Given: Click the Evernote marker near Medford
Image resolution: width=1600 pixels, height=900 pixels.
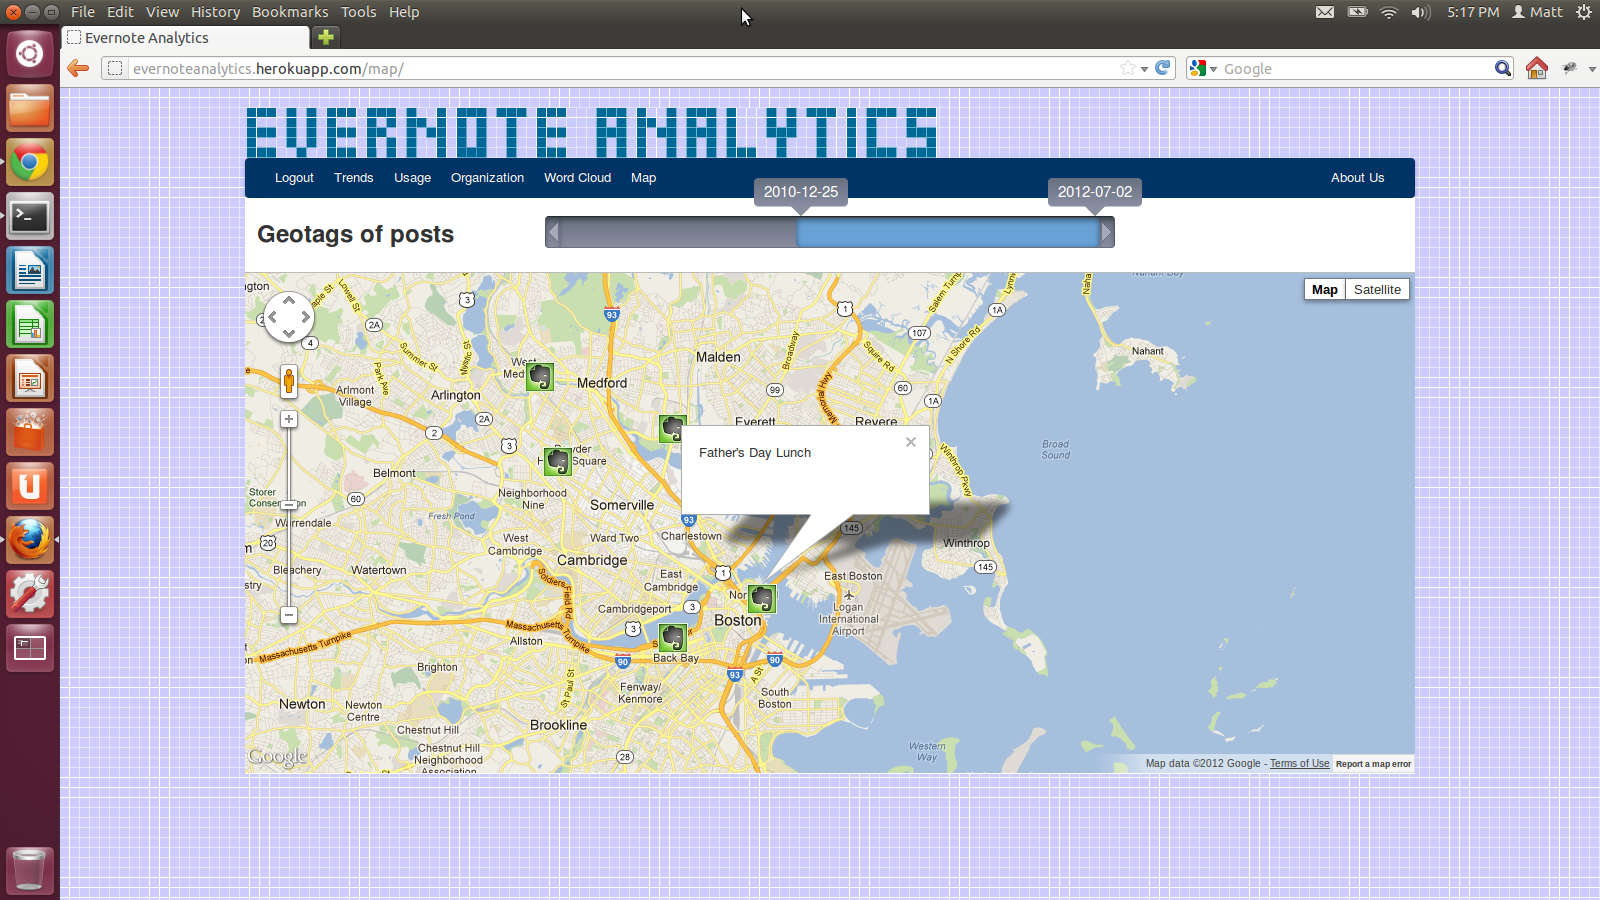Looking at the screenshot, I should pos(540,376).
